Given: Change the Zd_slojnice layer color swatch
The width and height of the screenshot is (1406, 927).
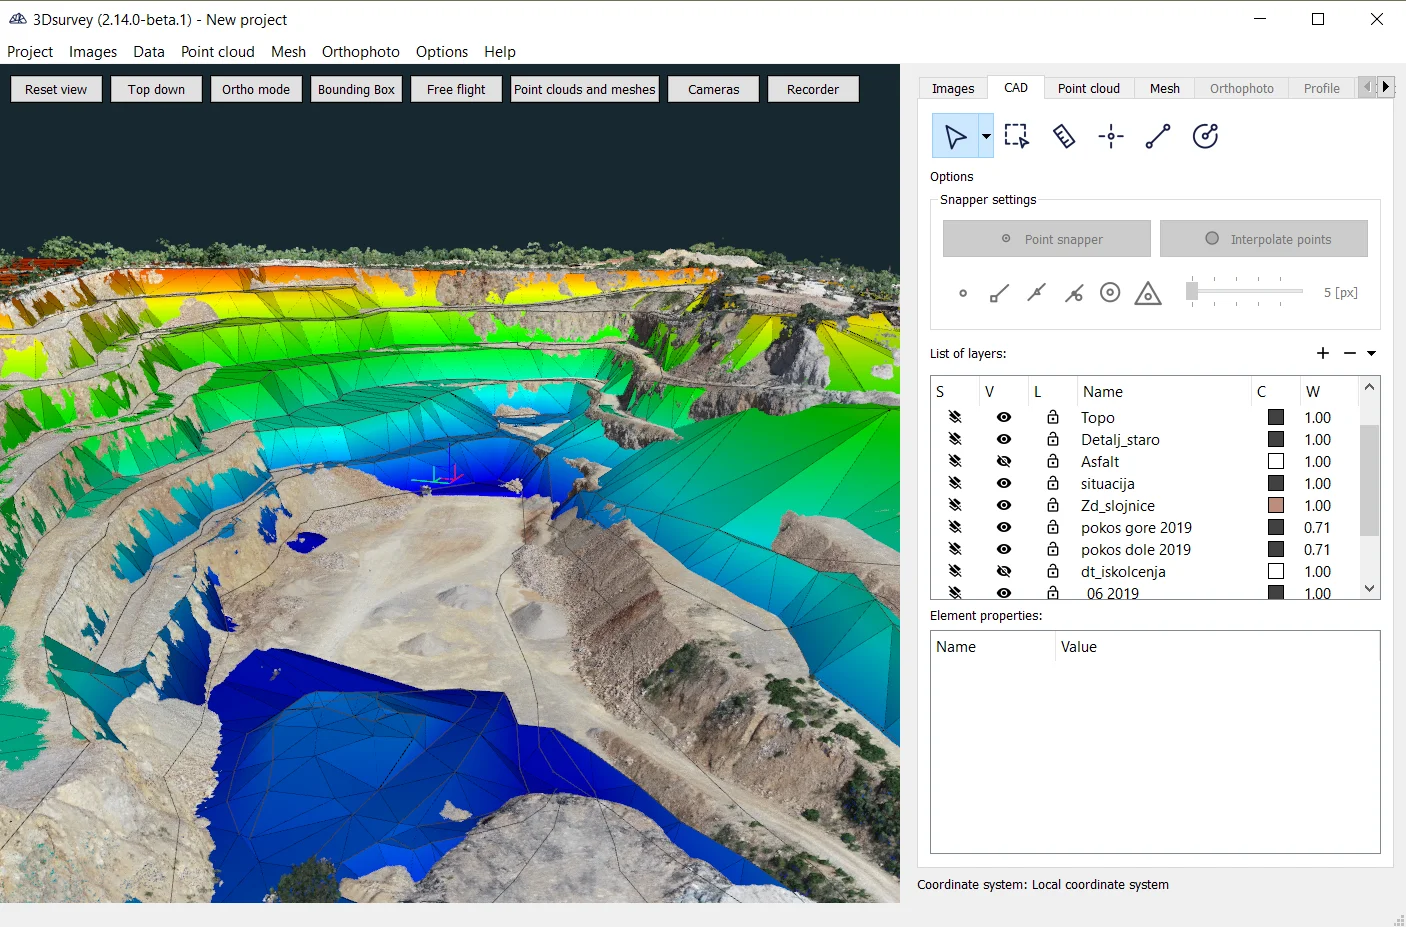Looking at the screenshot, I should point(1276,505).
